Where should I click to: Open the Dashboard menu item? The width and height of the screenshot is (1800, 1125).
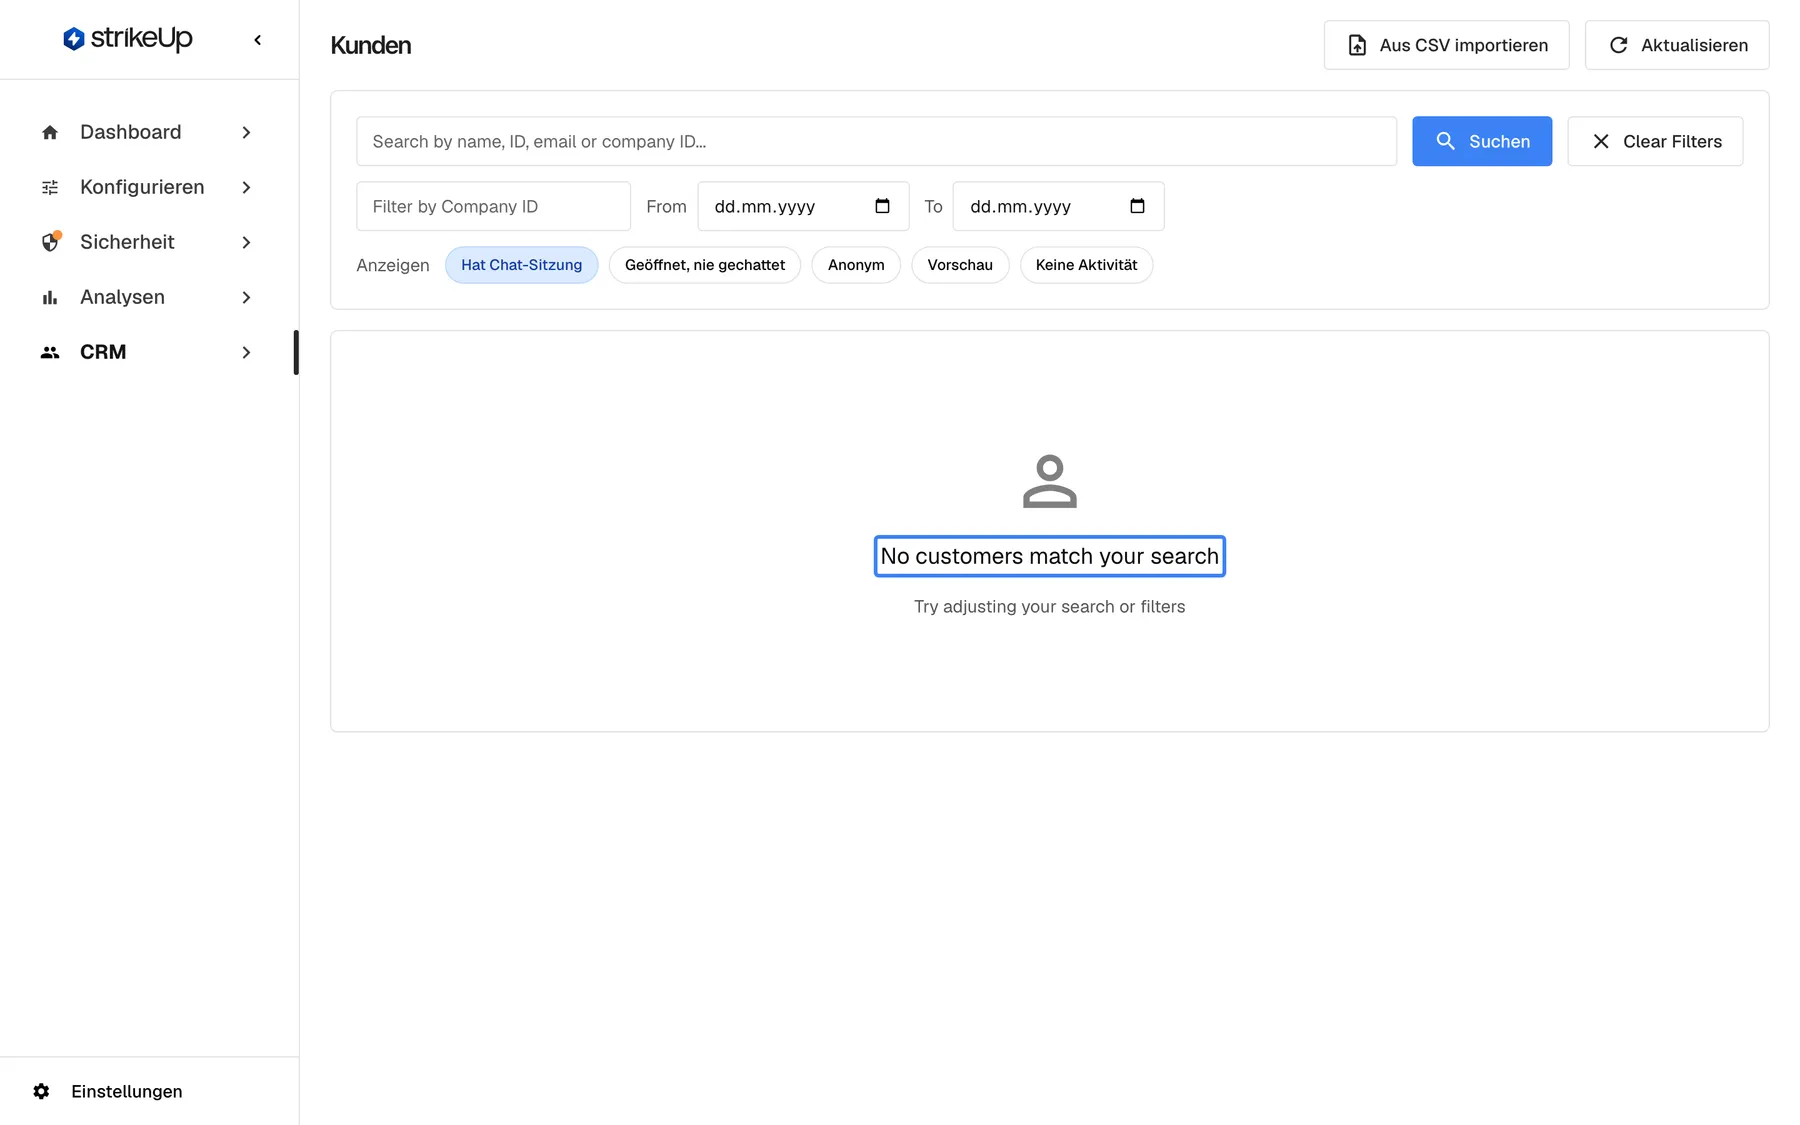(x=148, y=132)
